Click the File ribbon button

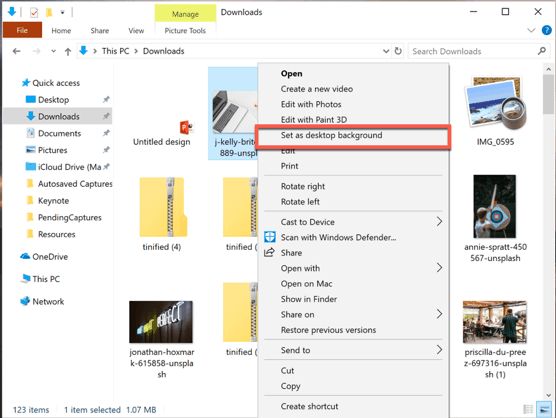[22, 30]
